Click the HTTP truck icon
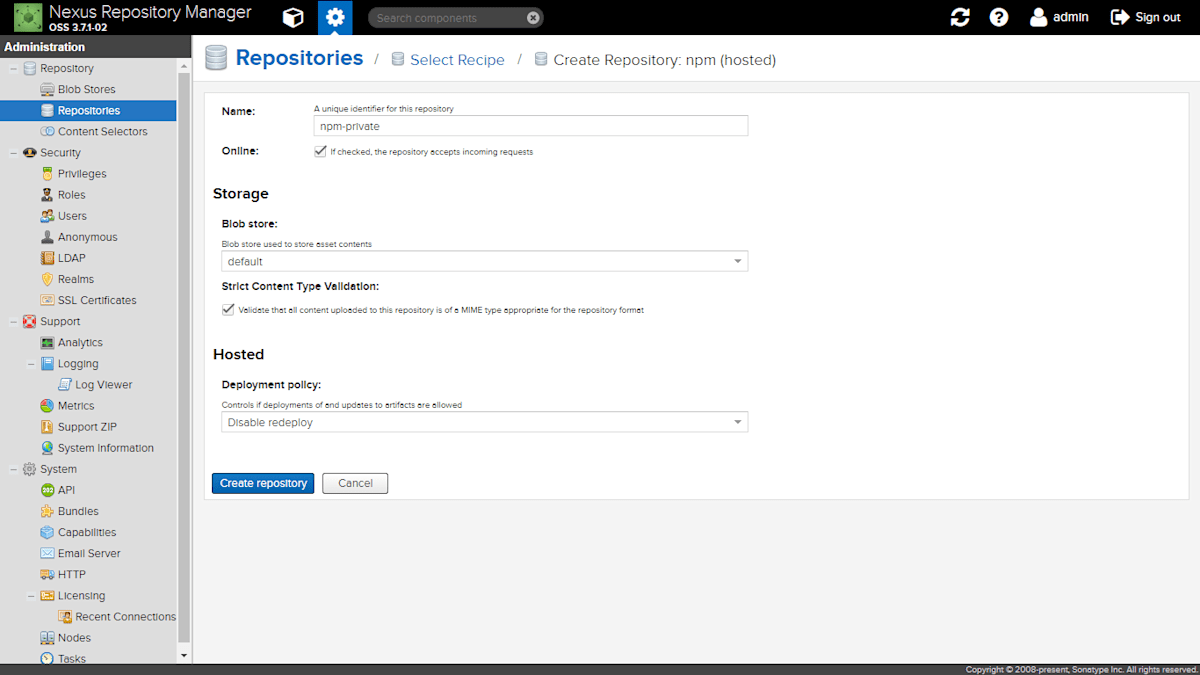The height and width of the screenshot is (675, 1200). tap(47, 574)
